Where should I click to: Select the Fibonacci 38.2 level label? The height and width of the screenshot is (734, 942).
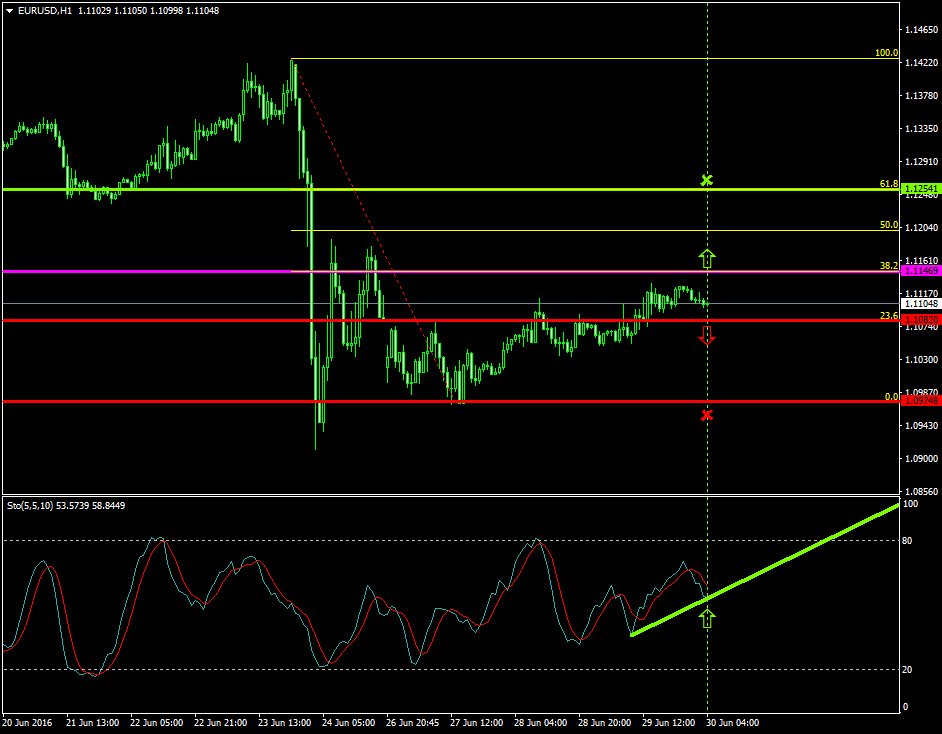[888, 266]
